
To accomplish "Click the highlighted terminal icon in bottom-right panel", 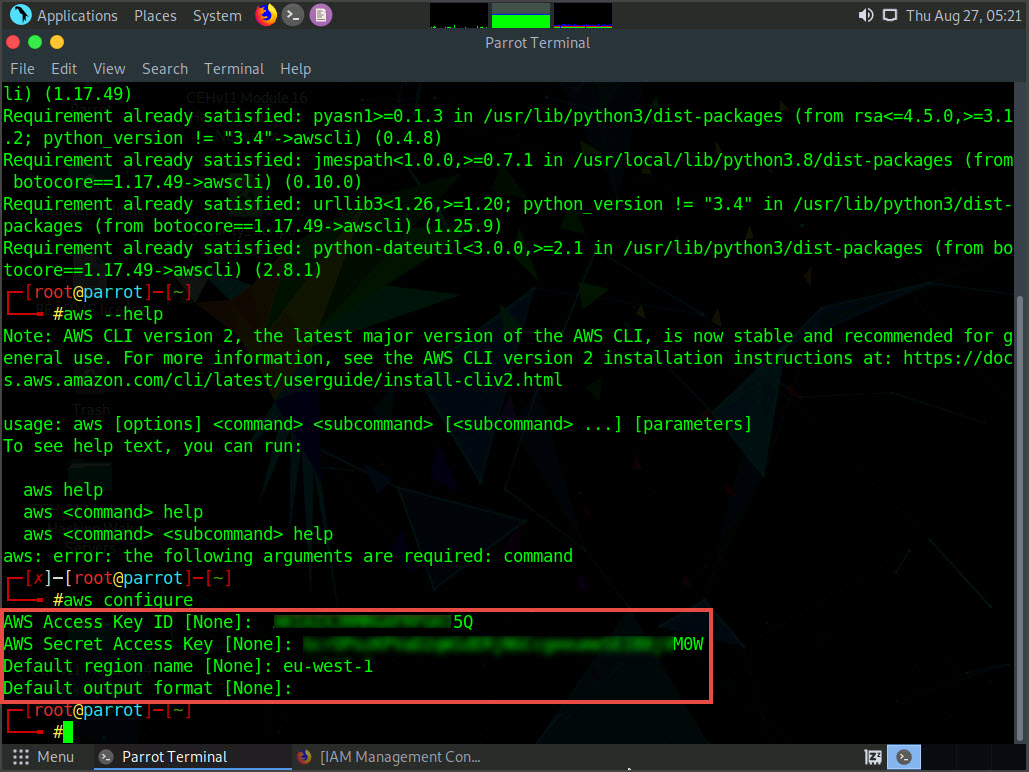I will click(x=904, y=757).
